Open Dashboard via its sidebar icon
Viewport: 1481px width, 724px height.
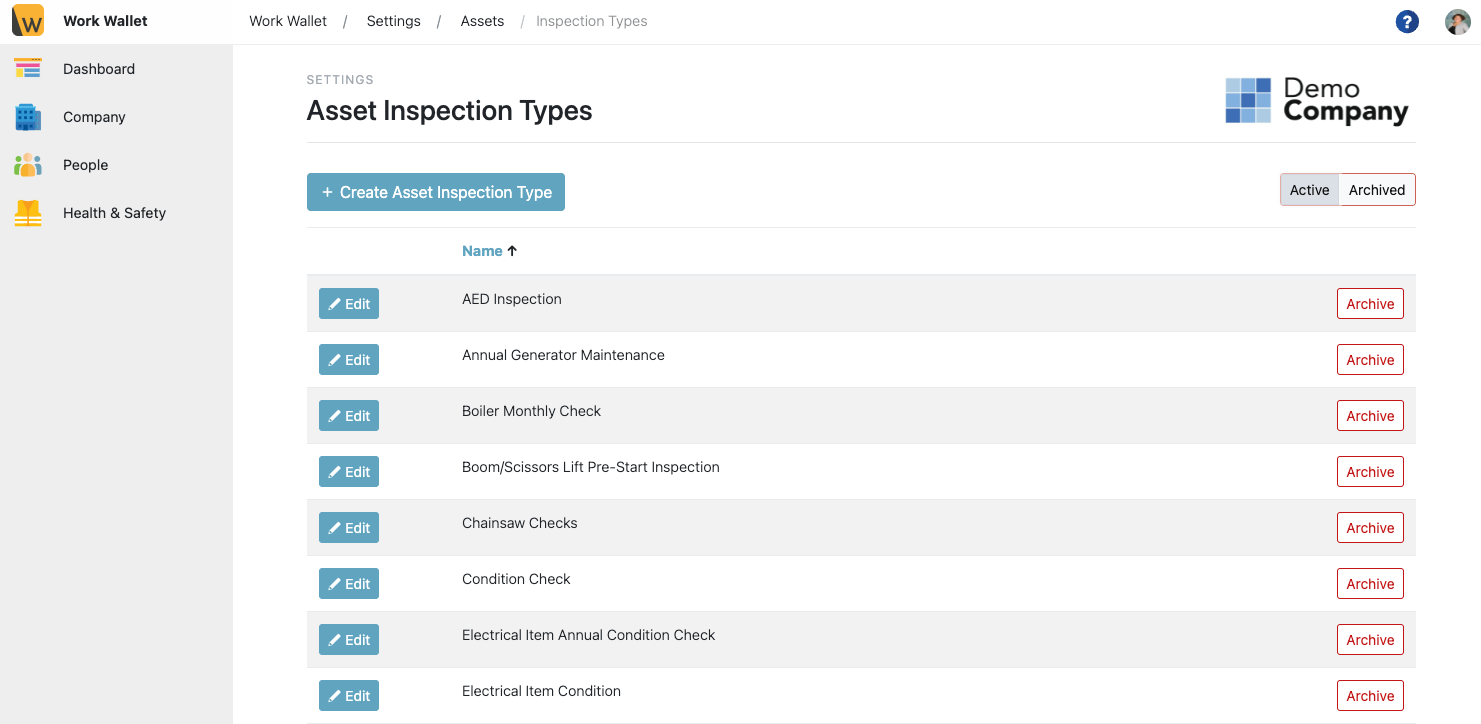28,69
